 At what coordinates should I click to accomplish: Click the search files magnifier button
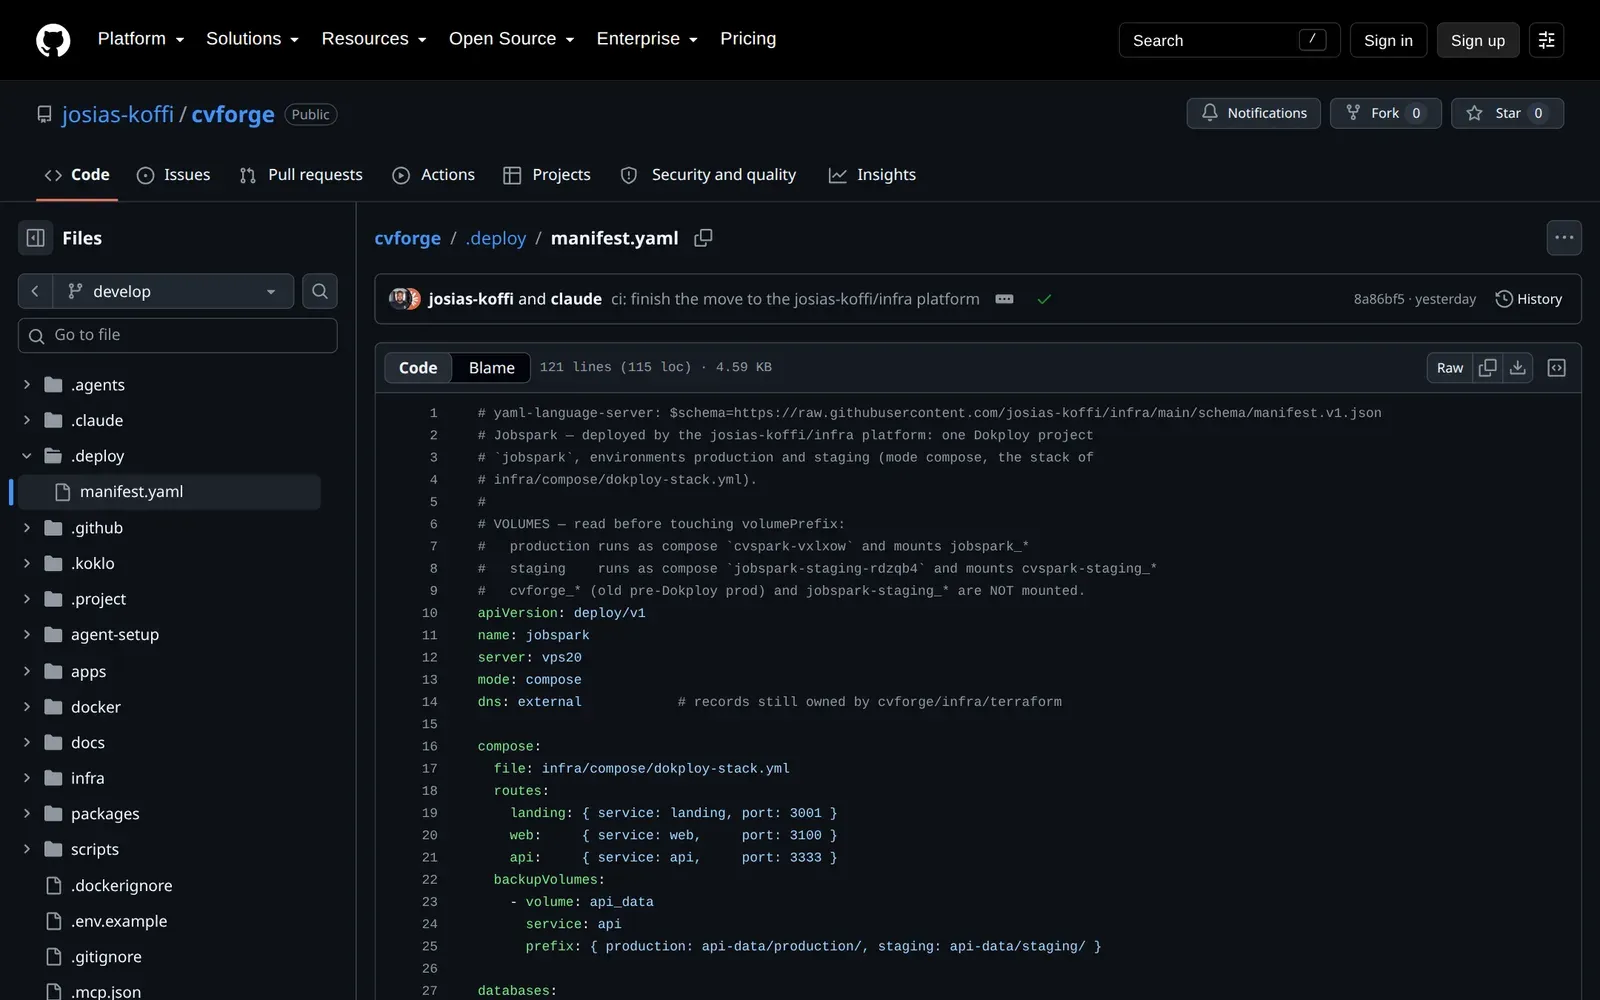pos(320,291)
